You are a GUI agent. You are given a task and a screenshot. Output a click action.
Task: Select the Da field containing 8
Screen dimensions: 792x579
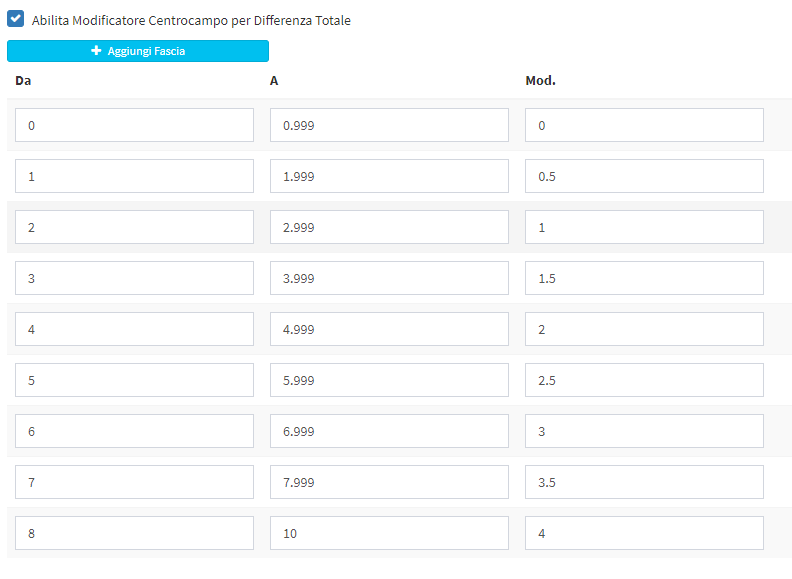[135, 533]
